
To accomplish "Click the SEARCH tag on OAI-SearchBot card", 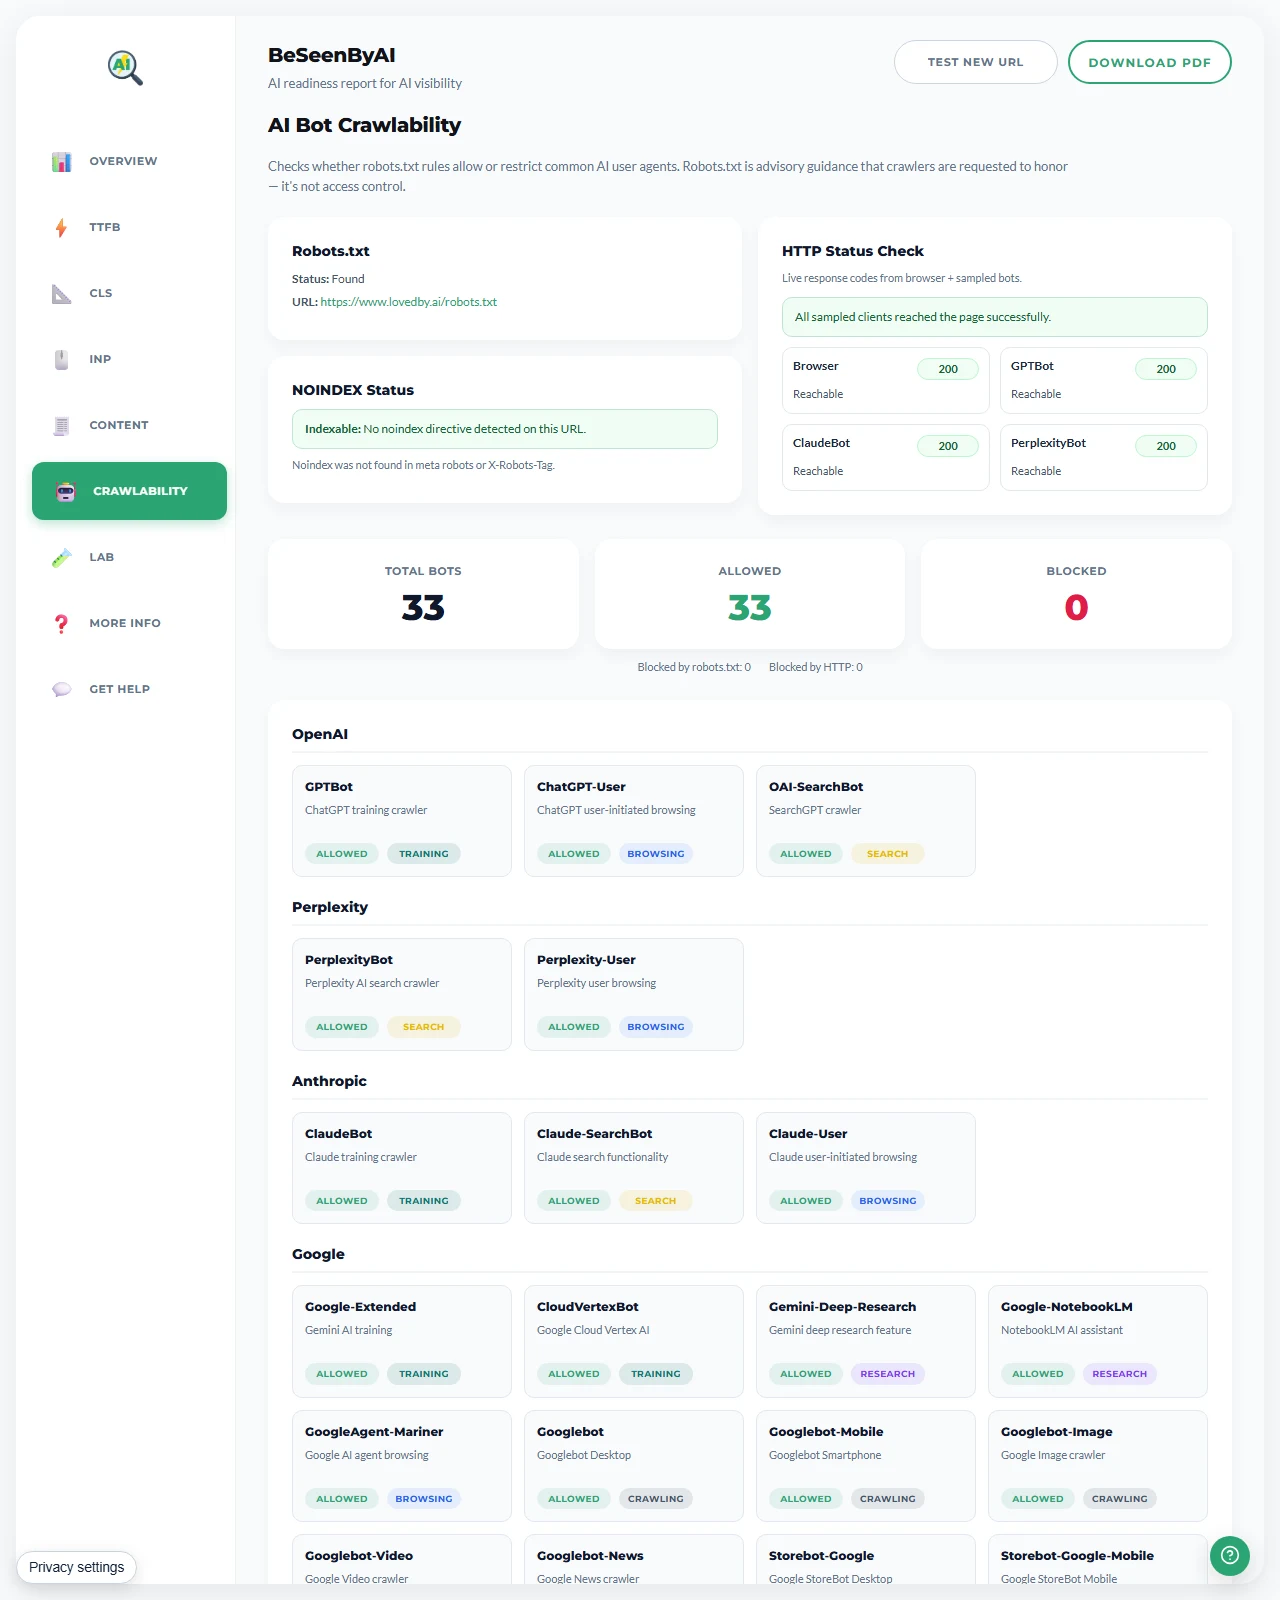I will pyautogui.click(x=888, y=854).
